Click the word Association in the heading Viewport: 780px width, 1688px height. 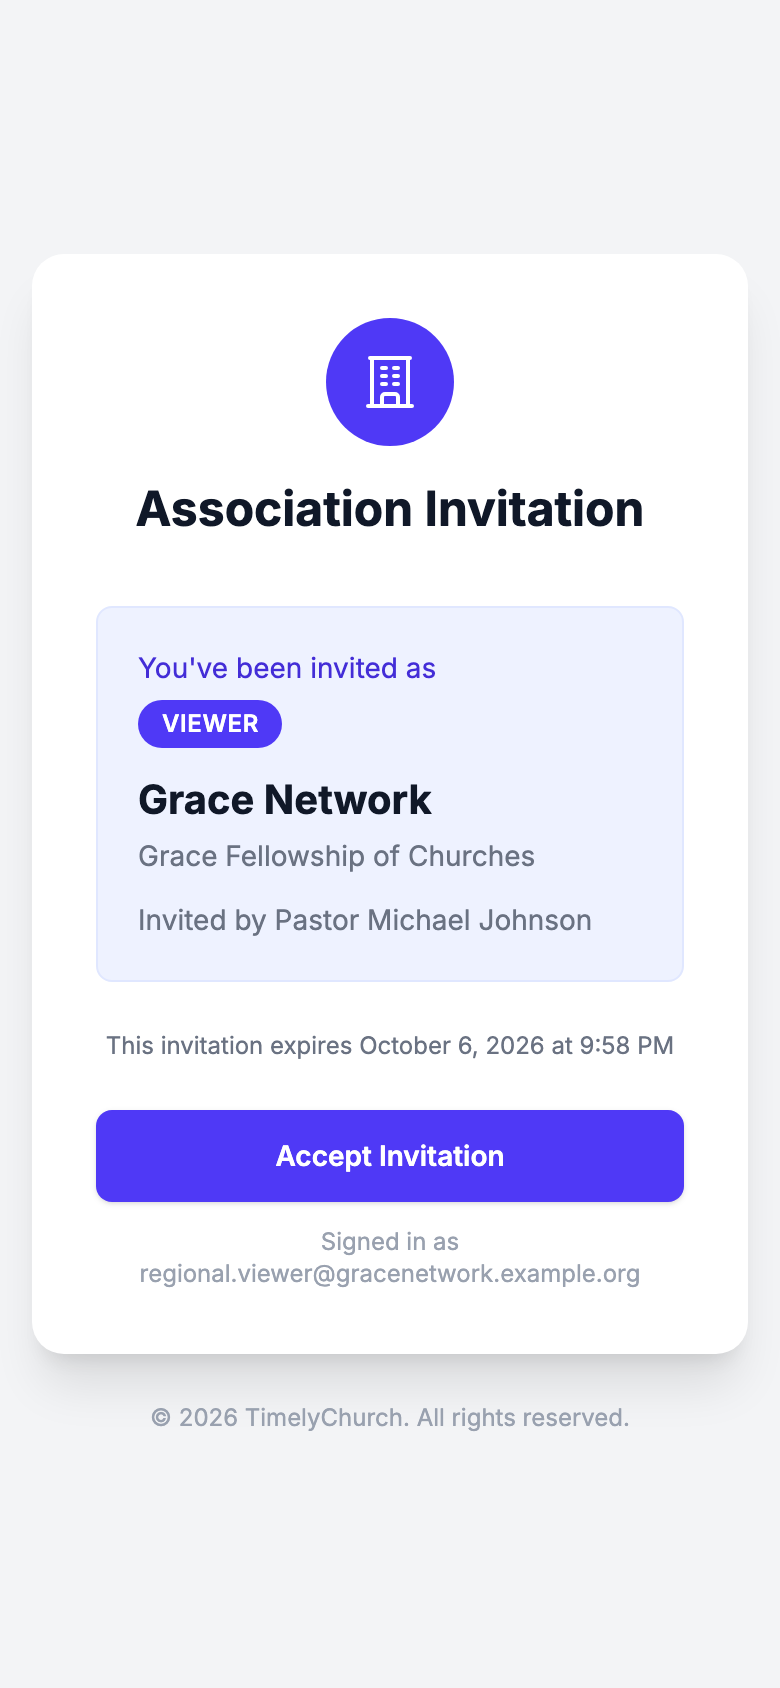click(273, 509)
